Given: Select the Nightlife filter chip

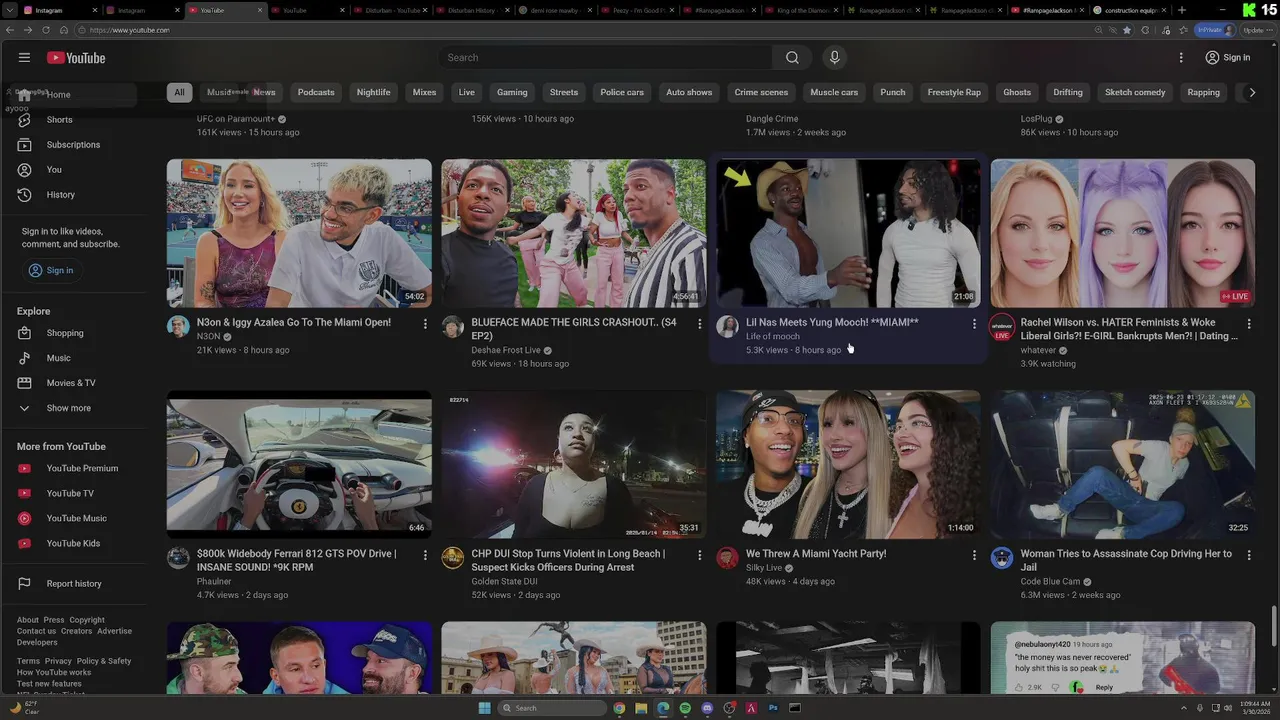Looking at the screenshot, I should click(x=374, y=92).
